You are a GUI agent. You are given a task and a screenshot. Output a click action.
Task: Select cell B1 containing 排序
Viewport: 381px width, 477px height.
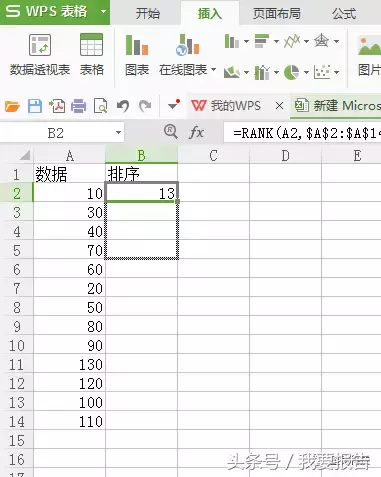coord(141,174)
